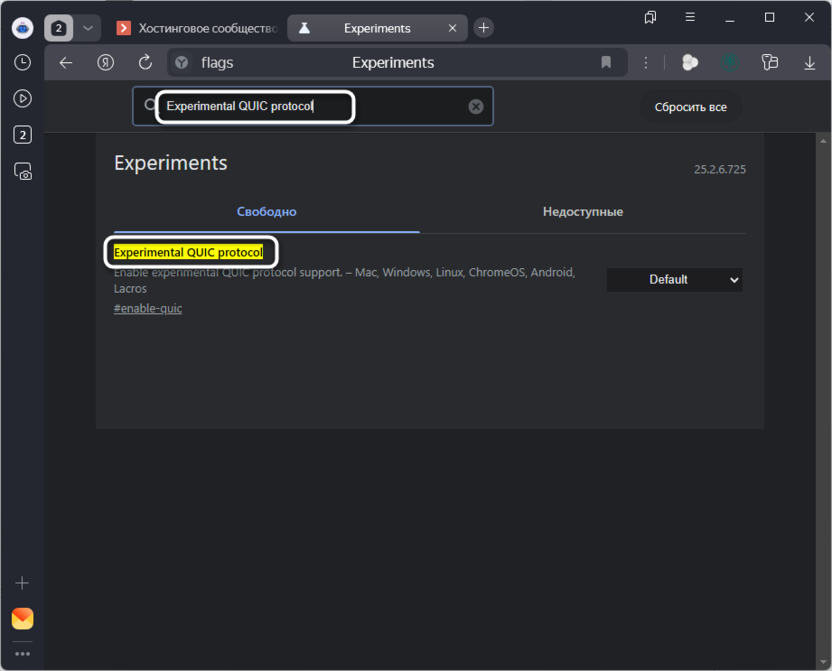Open the video play icon in sidebar

pos(22,99)
